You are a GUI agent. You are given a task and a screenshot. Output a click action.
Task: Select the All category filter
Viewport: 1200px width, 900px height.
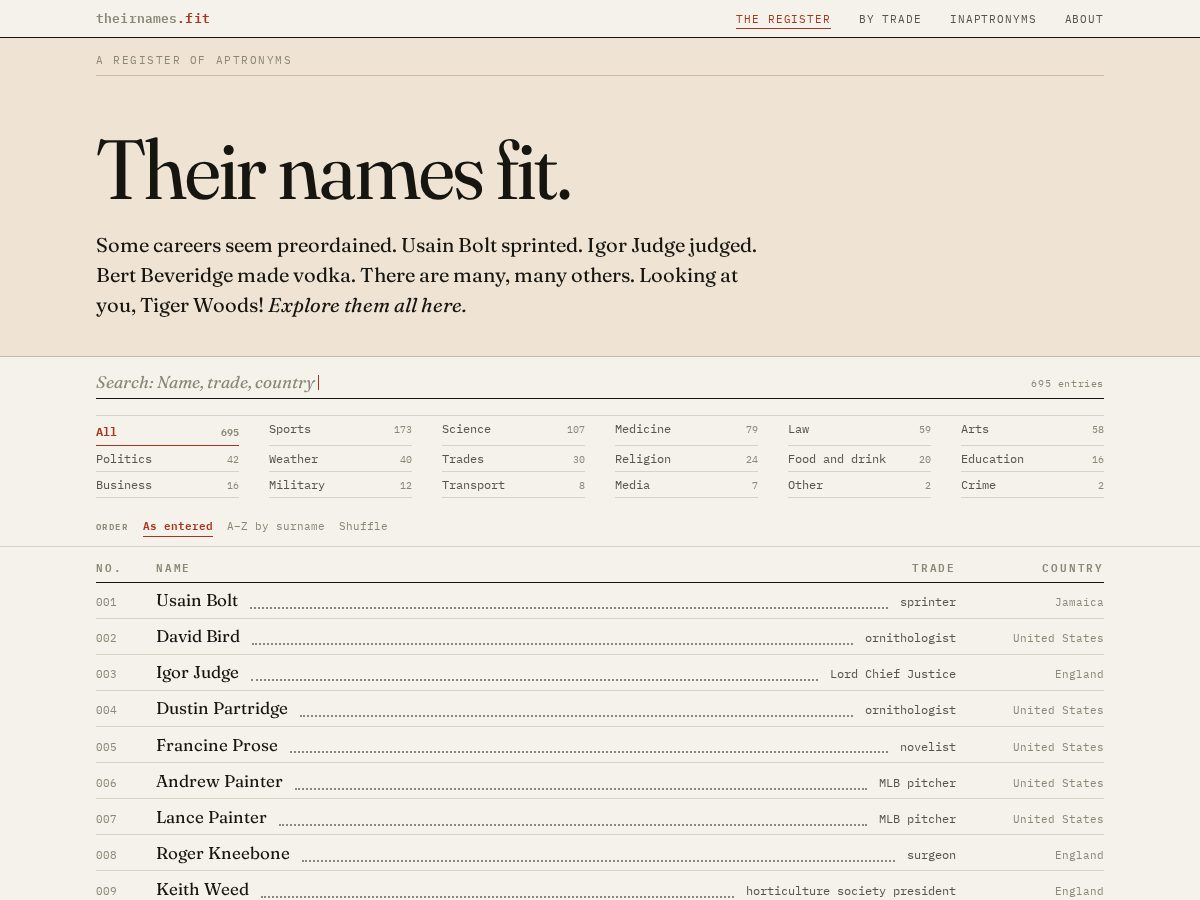pos(167,432)
